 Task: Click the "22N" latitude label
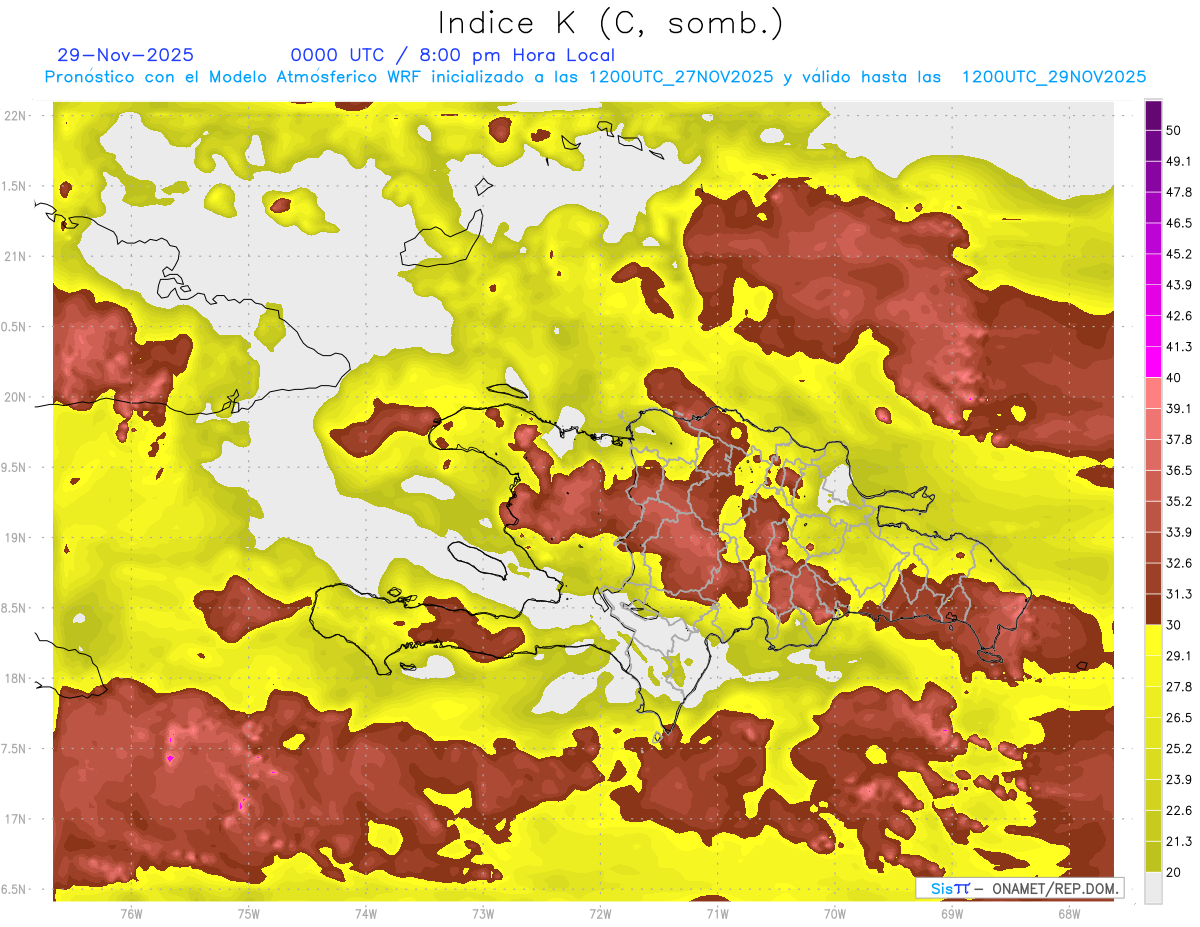[15, 115]
